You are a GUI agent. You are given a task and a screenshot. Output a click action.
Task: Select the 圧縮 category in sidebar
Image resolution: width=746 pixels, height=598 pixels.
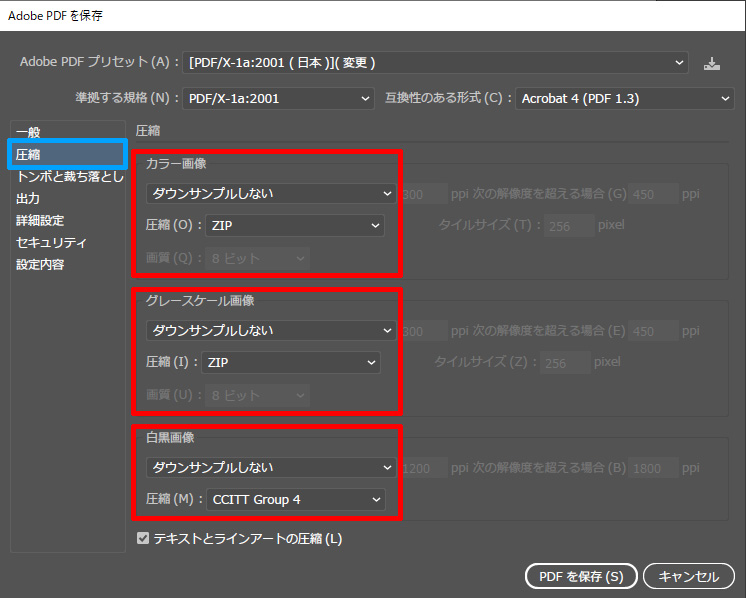tap(68, 154)
